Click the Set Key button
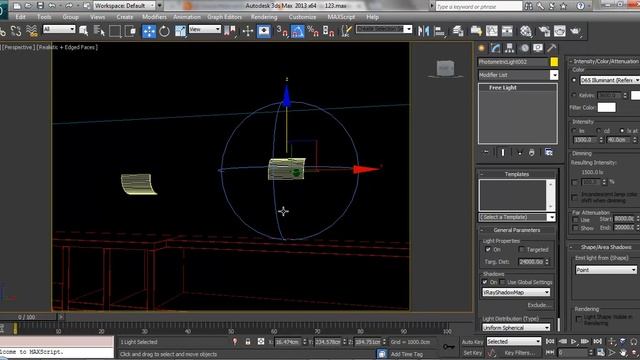640x360 pixels. [472, 353]
